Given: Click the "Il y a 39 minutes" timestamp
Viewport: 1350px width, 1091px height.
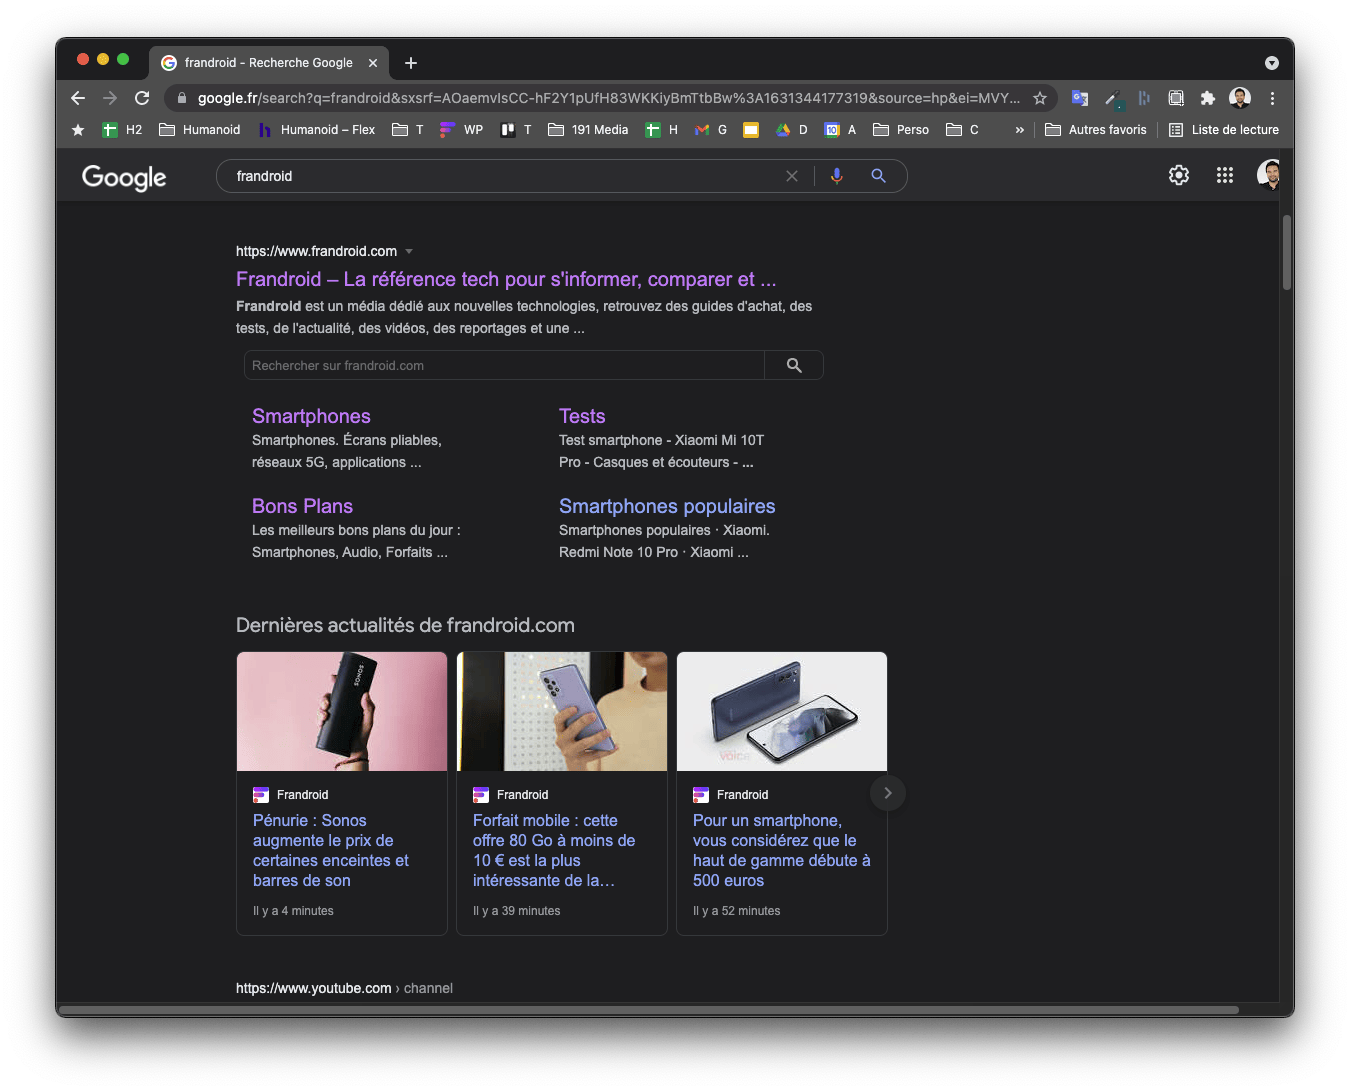Looking at the screenshot, I should click(516, 911).
